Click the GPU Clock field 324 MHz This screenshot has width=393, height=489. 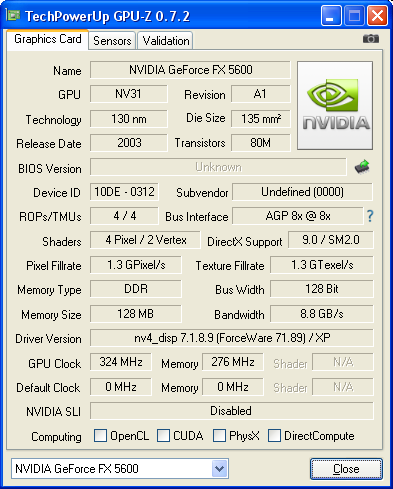tap(121, 362)
